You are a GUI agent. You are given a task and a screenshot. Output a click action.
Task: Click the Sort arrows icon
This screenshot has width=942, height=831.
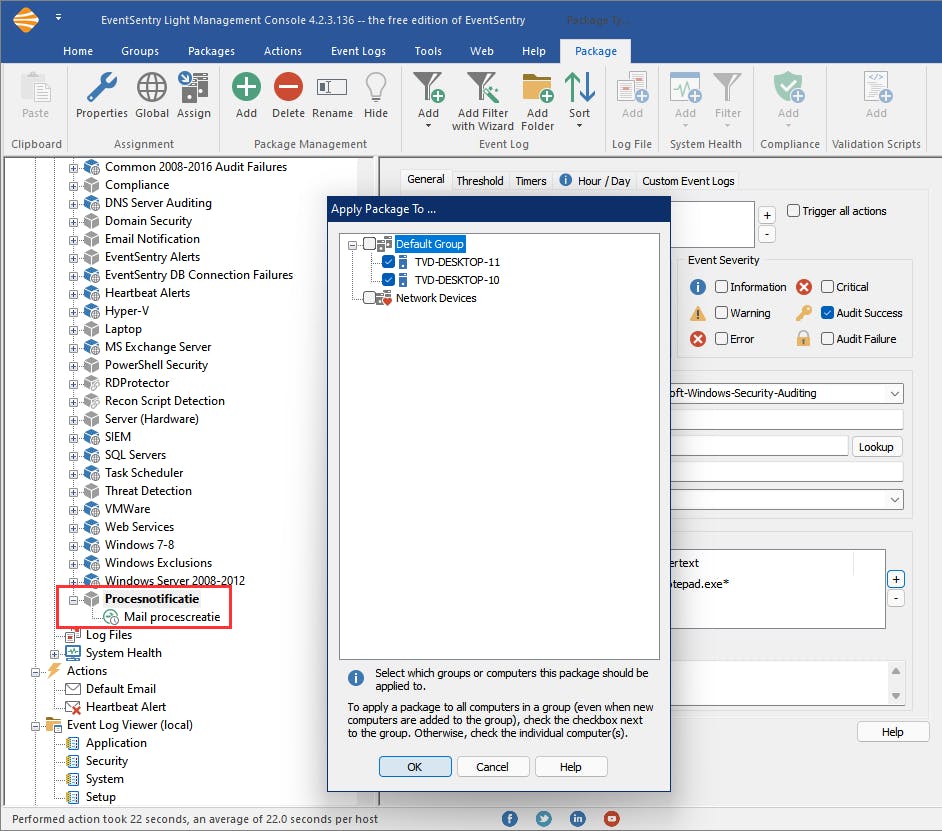pos(579,88)
